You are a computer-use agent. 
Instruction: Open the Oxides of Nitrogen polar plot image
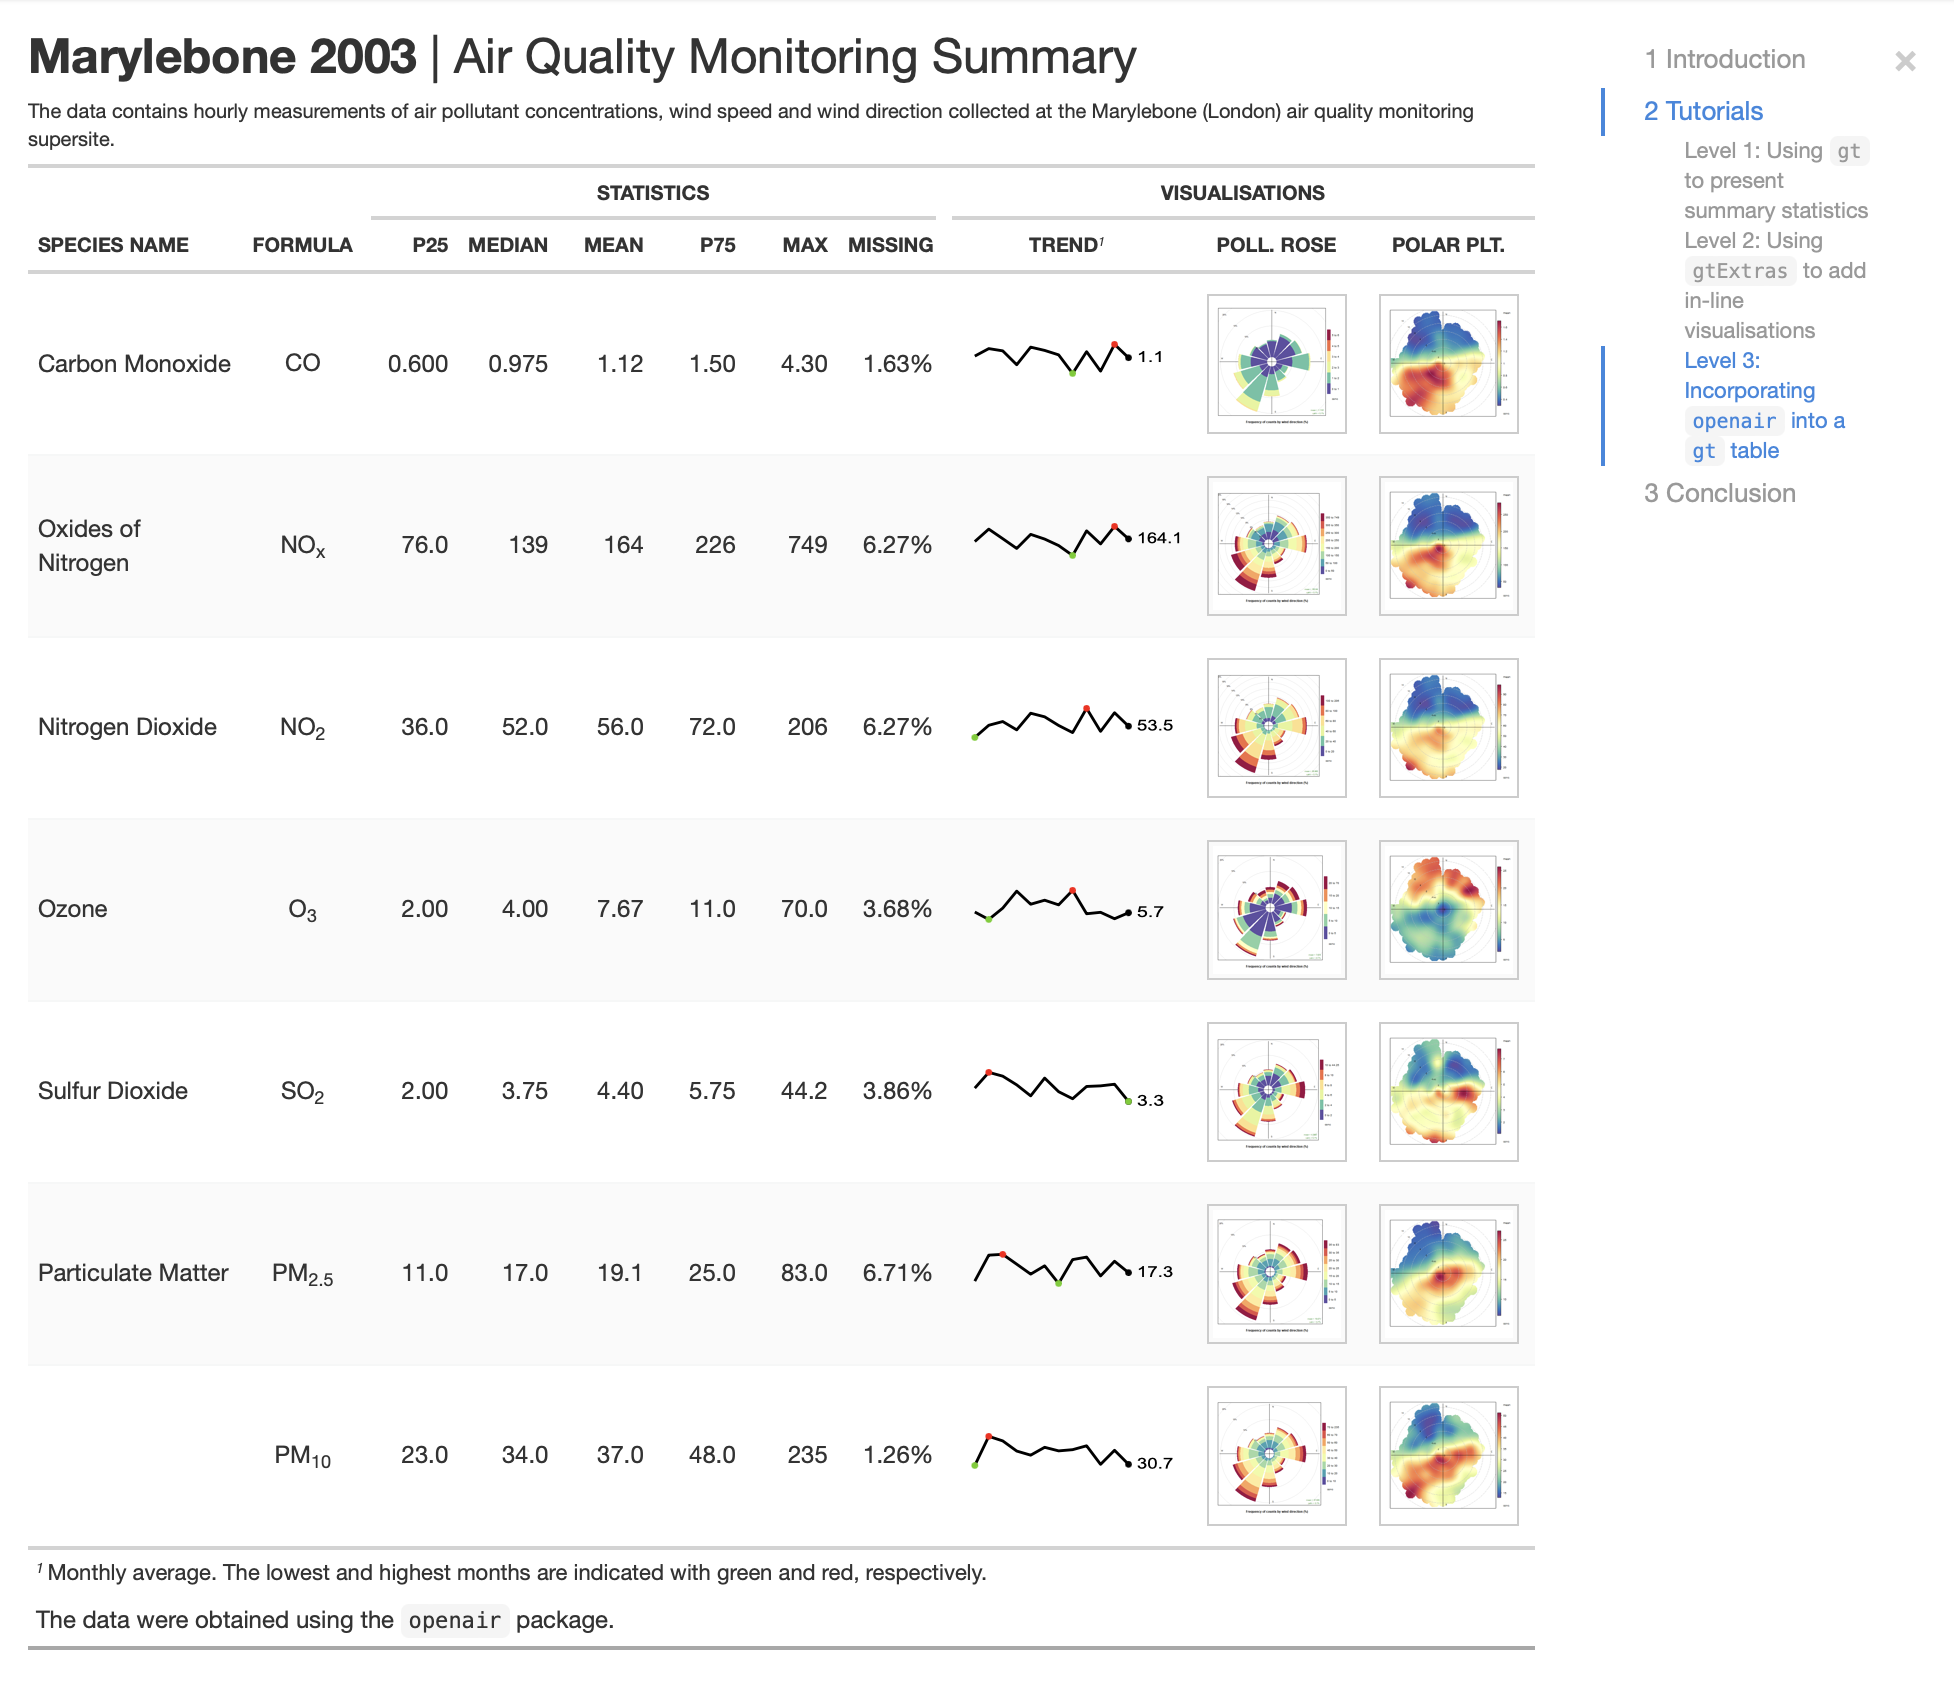pos(1448,545)
